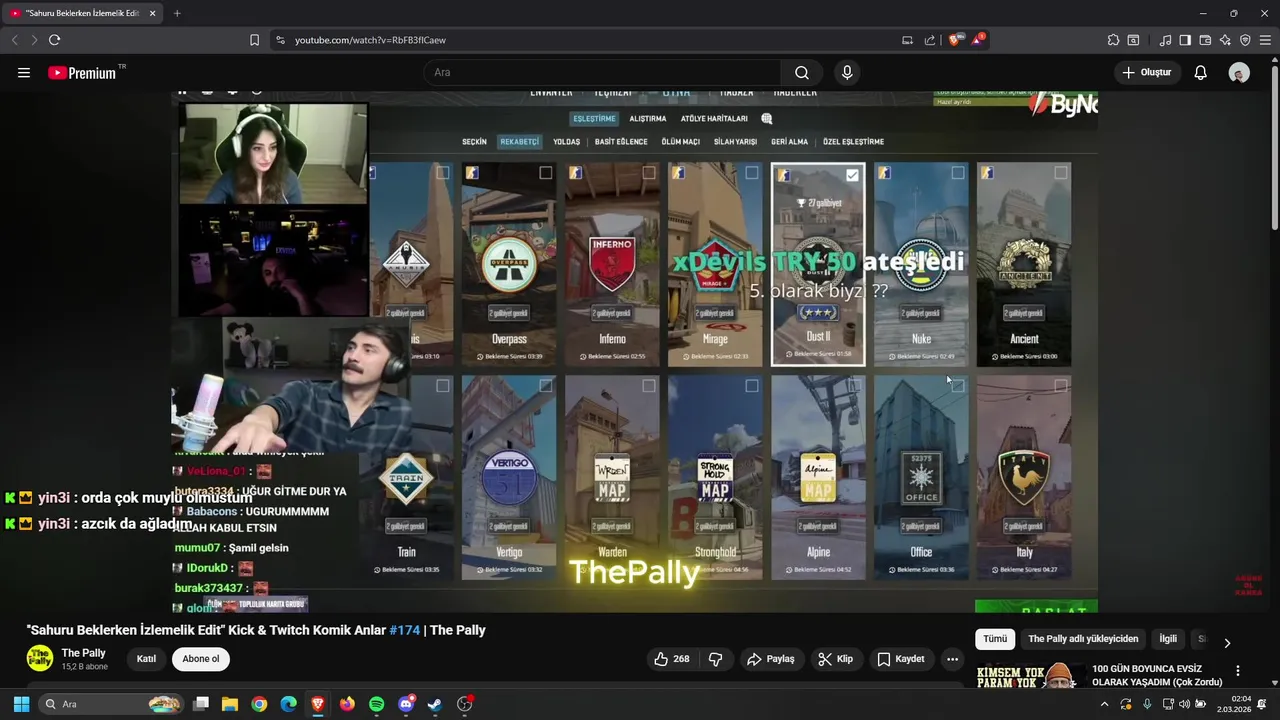Open Spotify from the taskbar
The width and height of the screenshot is (1280, 720).
click(x=376, y=704)
